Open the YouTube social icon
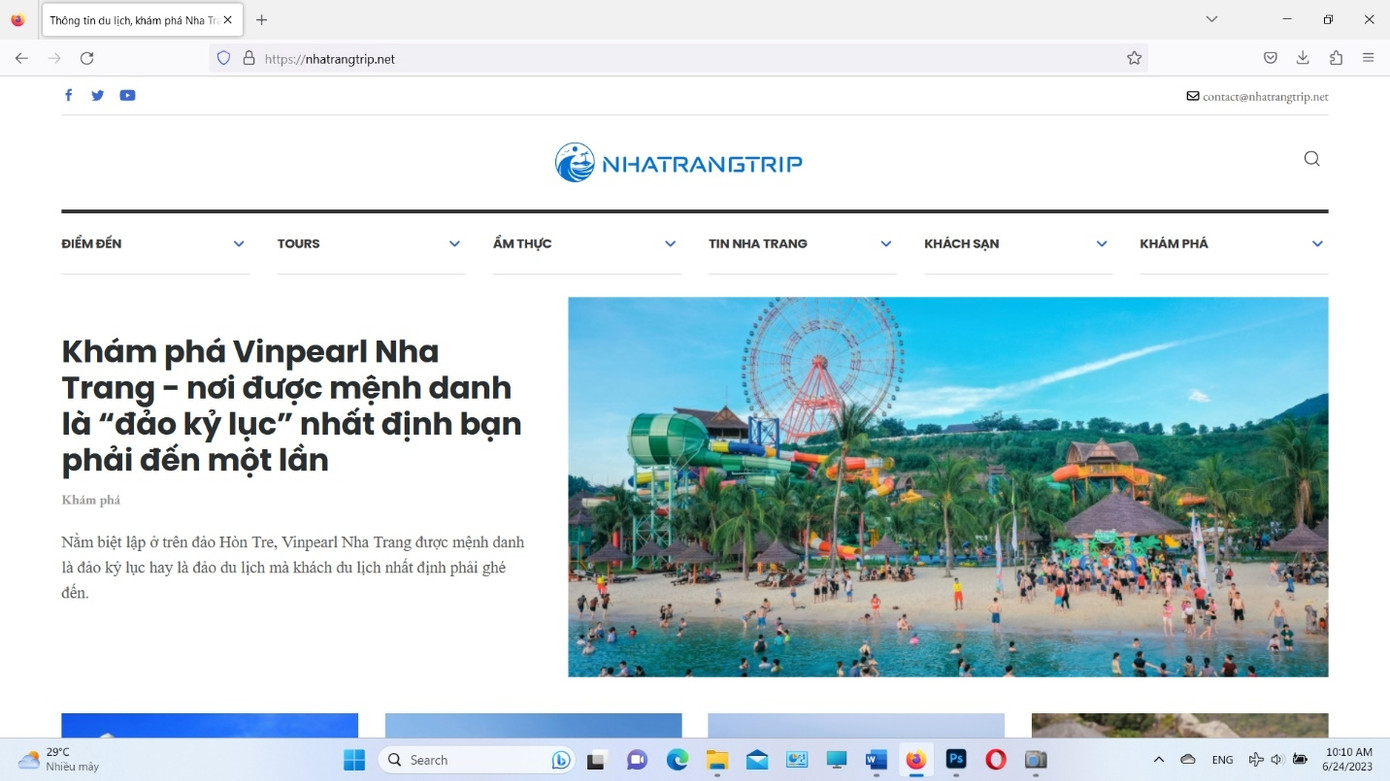The image size is (1390, 781). pyautogui.click(x=127, y=95)
